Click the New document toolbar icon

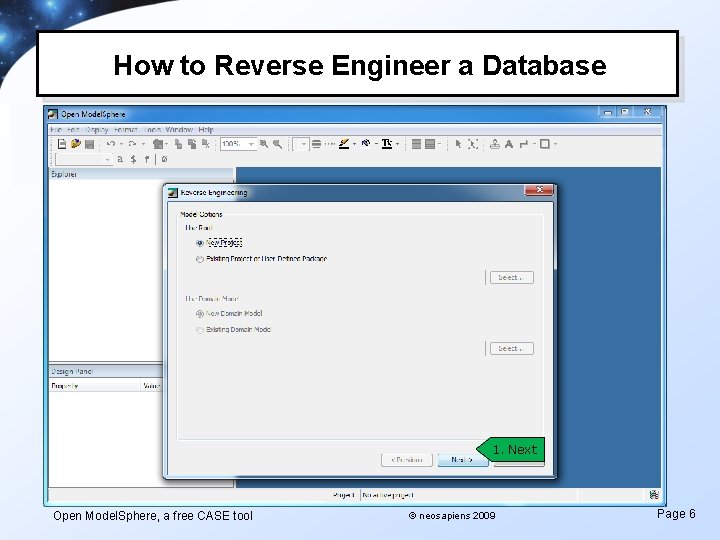(62, 144)
